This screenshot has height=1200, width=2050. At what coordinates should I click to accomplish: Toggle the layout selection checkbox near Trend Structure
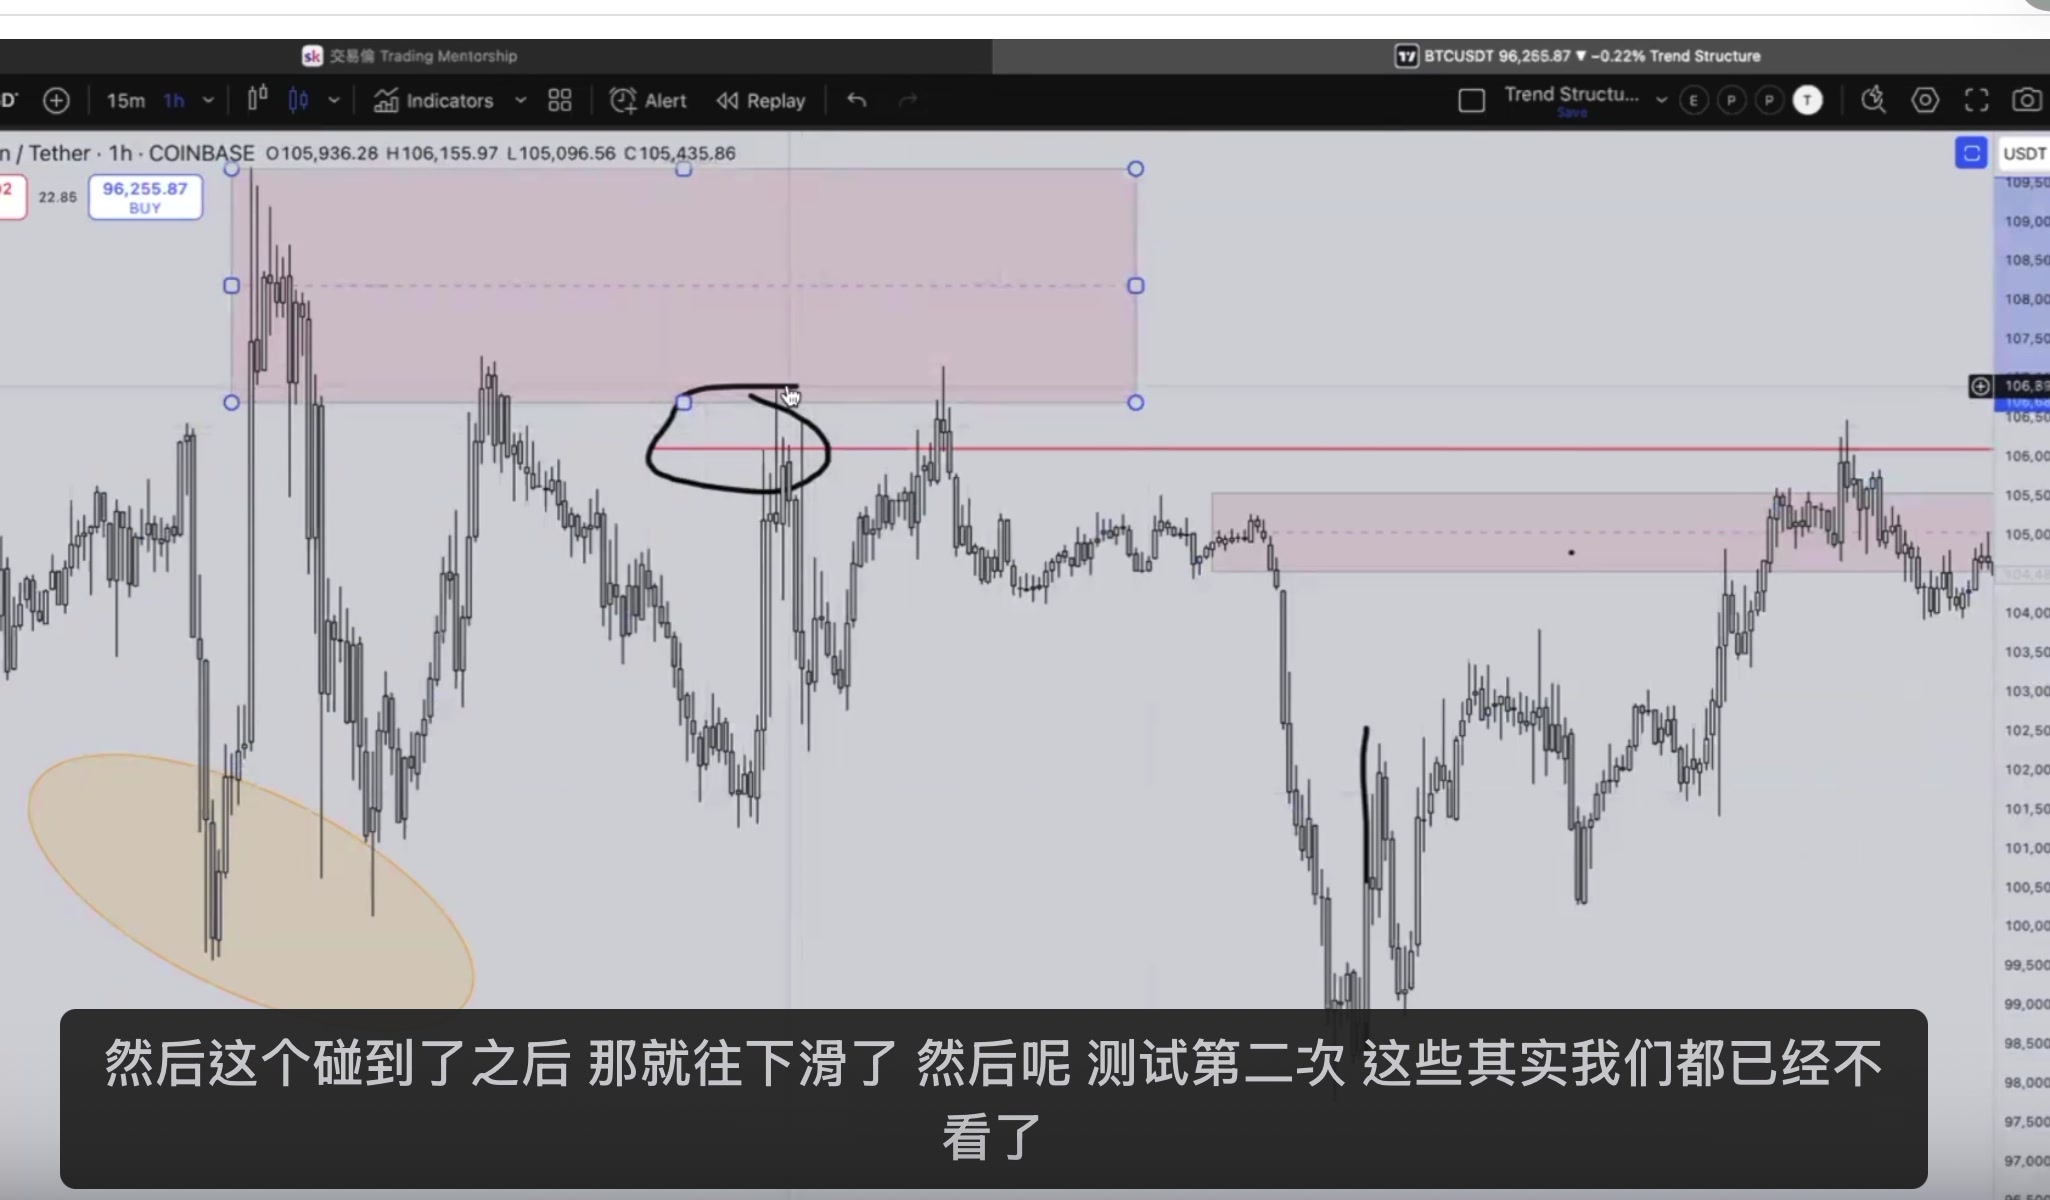1471,100
